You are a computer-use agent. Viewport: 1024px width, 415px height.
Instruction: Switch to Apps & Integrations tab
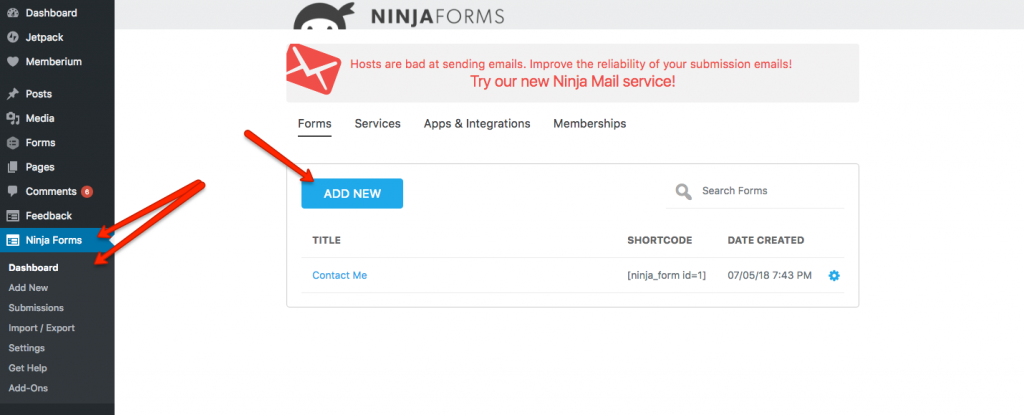477,124
